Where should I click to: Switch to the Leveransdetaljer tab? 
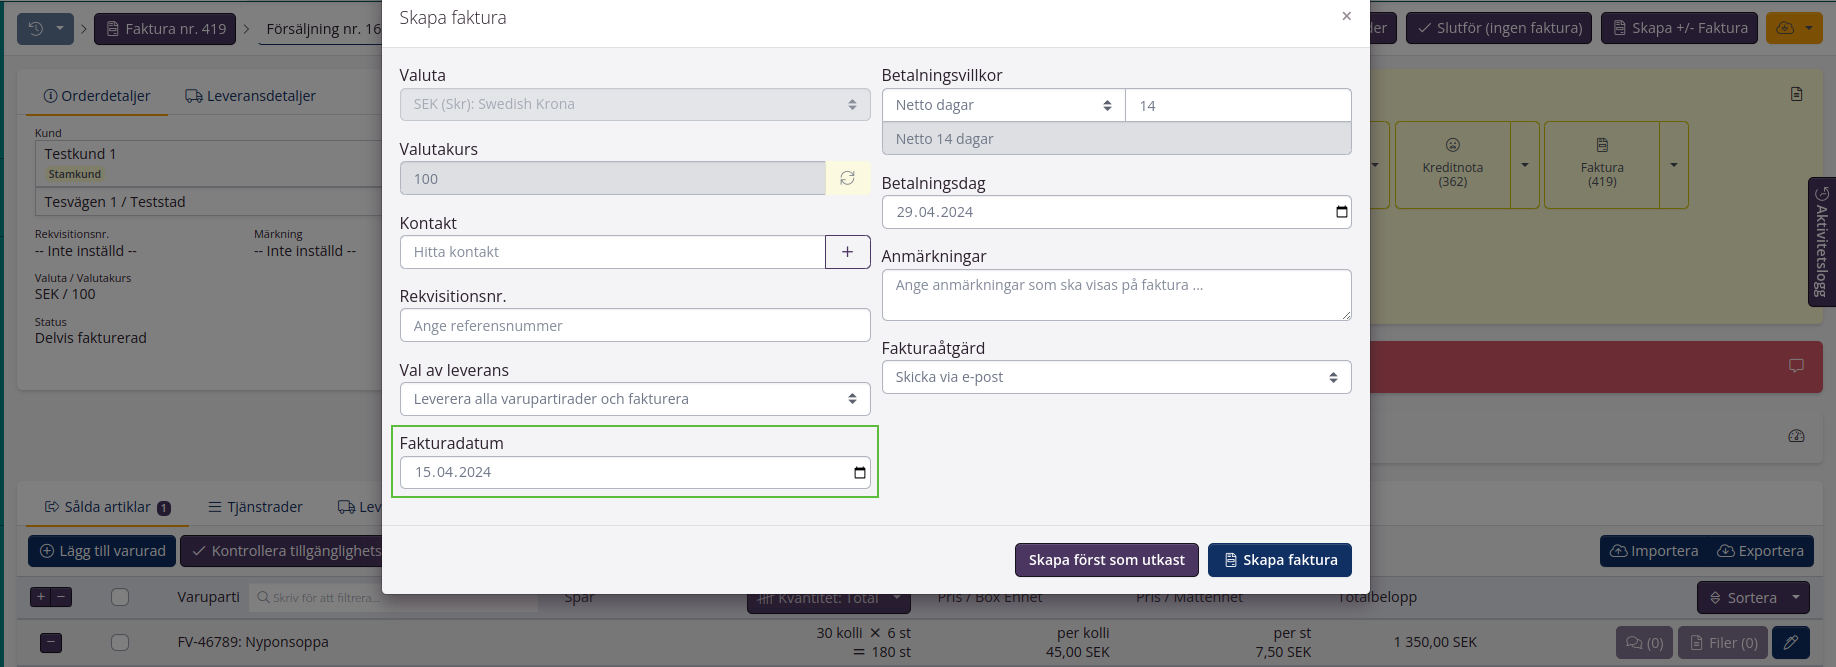250,96
